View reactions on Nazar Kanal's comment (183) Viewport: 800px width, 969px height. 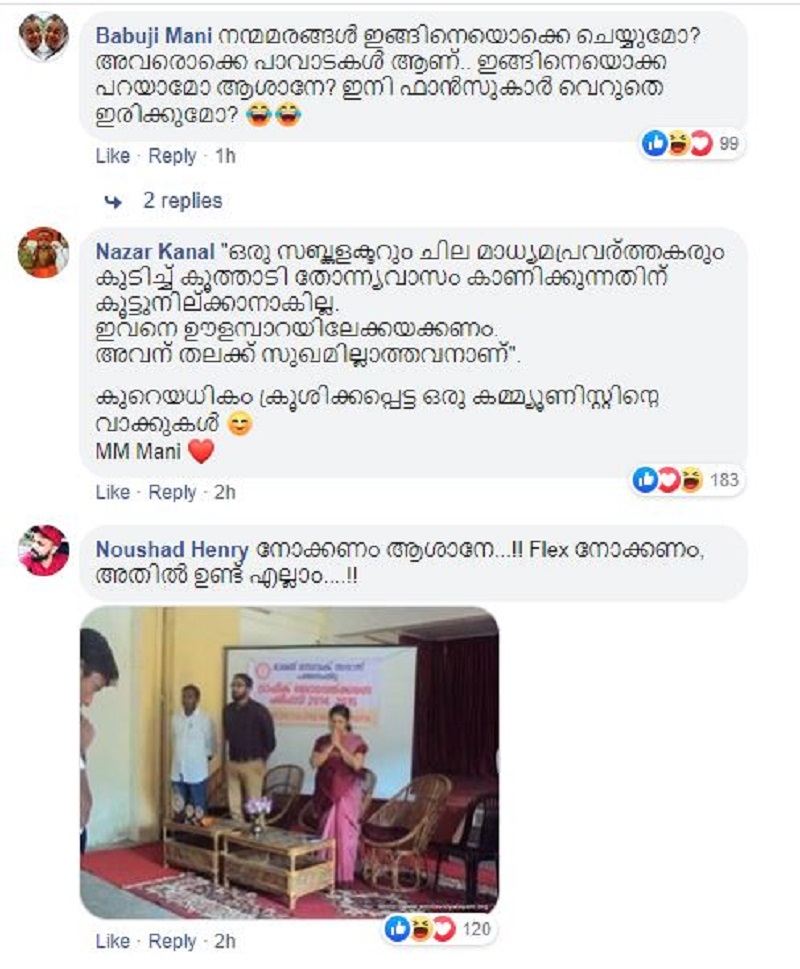(x=687, y=480)
